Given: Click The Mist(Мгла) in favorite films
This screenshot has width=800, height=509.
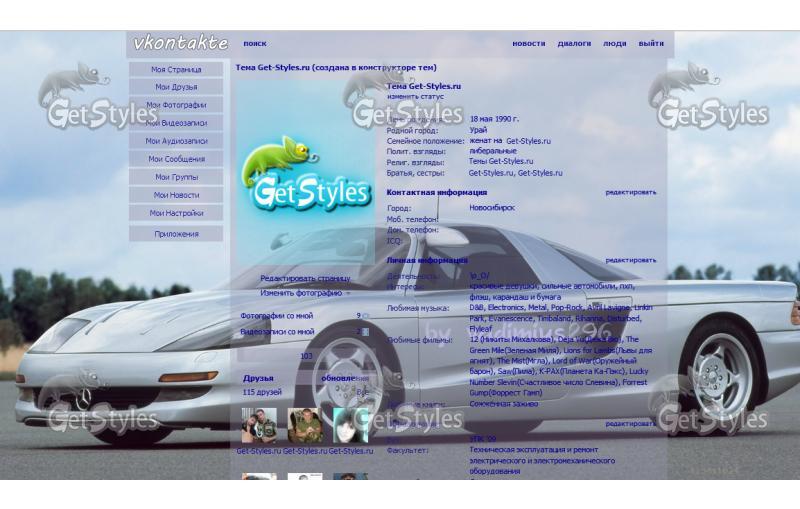Looking at the screenshot, I should (x=523, y=361).
